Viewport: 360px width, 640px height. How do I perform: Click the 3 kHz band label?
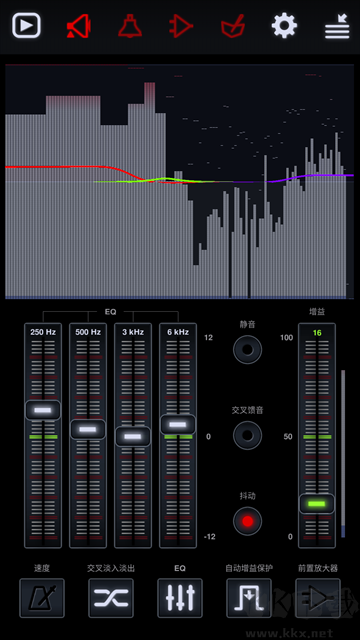pyautogui.click(x=133, y=332)
